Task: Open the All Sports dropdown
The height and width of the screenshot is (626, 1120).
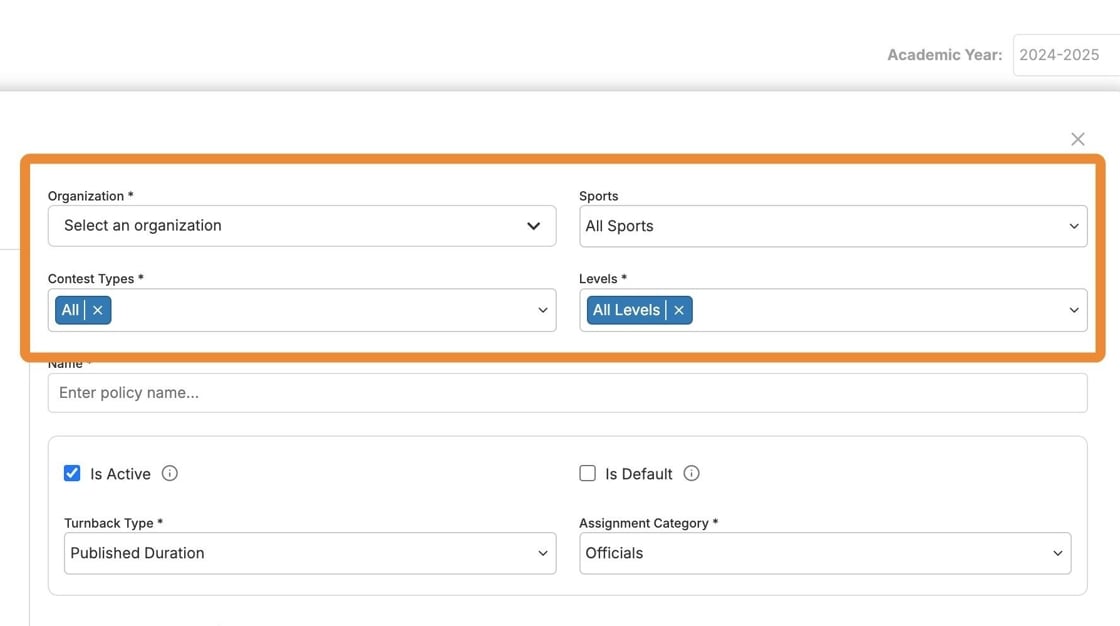Action: click(x=820, y=226)
